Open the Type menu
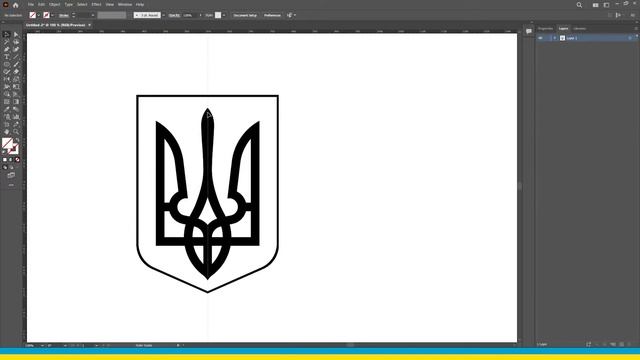Image resolution: width=640 pixels, height=360 pixels. click(x=69, y=4)
